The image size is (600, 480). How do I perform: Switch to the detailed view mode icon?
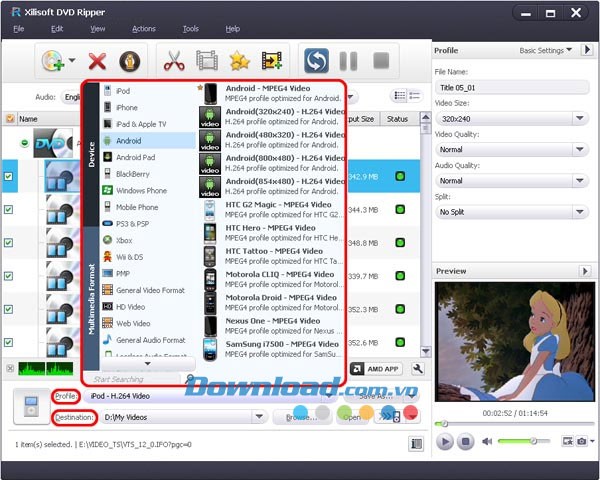click(x=415, y=95)
